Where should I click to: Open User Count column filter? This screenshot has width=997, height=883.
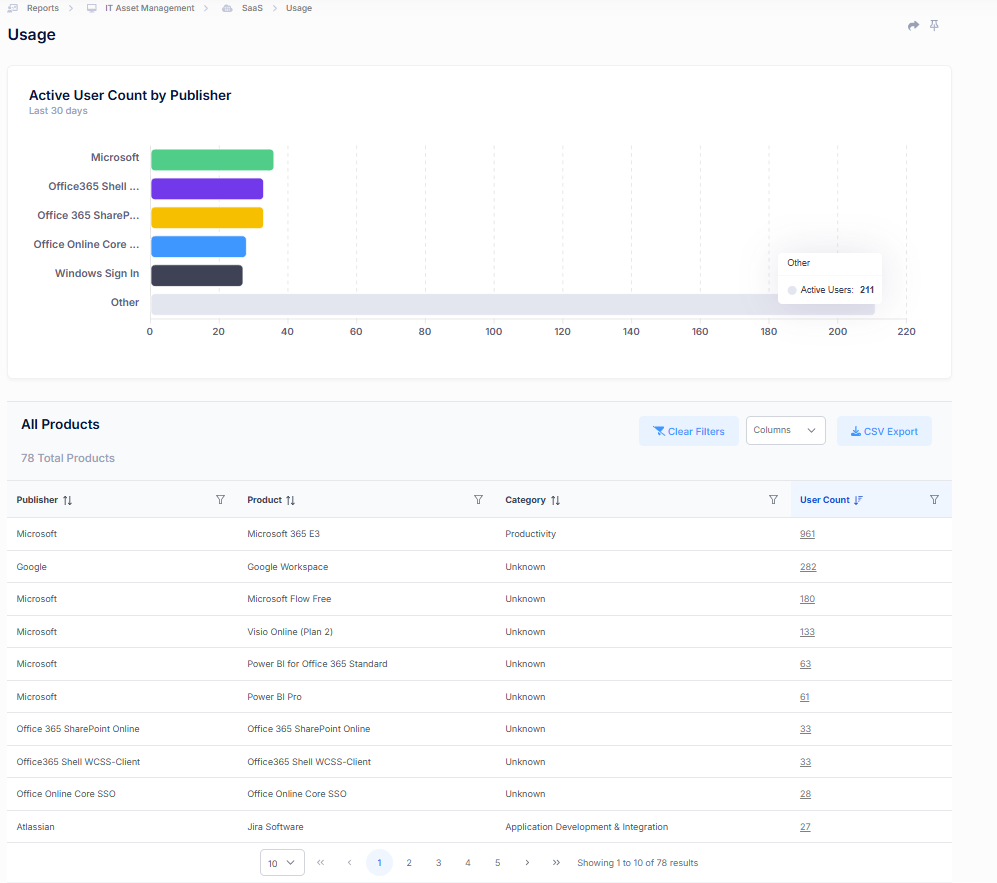coord(934,500)
